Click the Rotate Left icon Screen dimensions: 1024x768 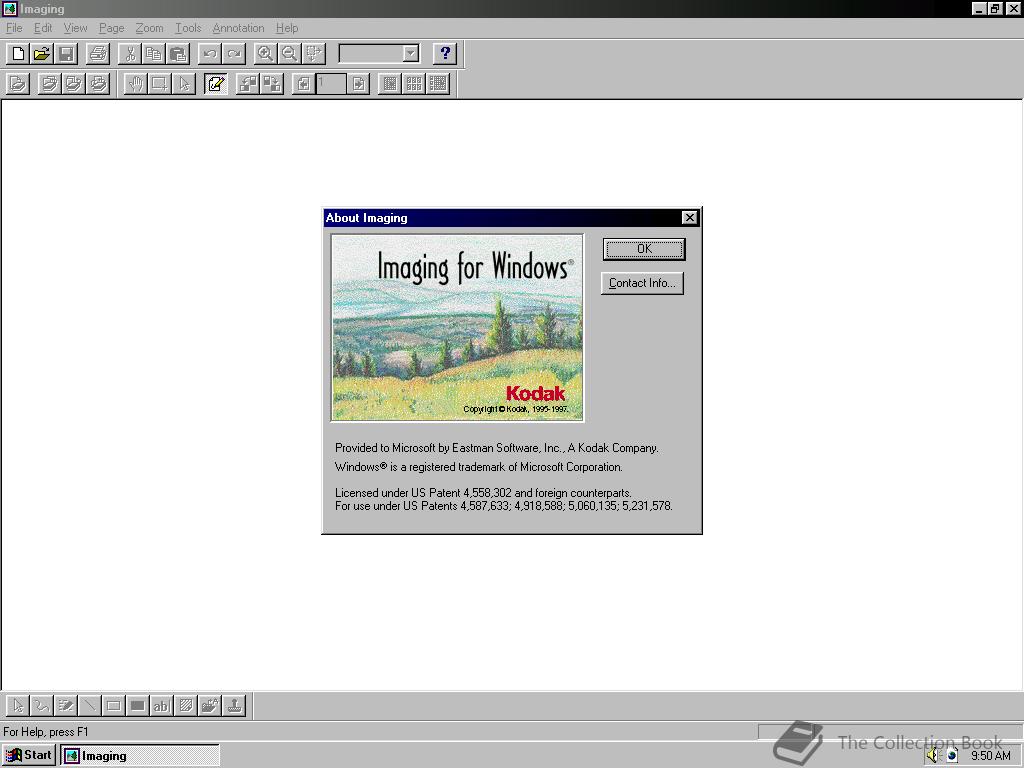coord(248,84)
